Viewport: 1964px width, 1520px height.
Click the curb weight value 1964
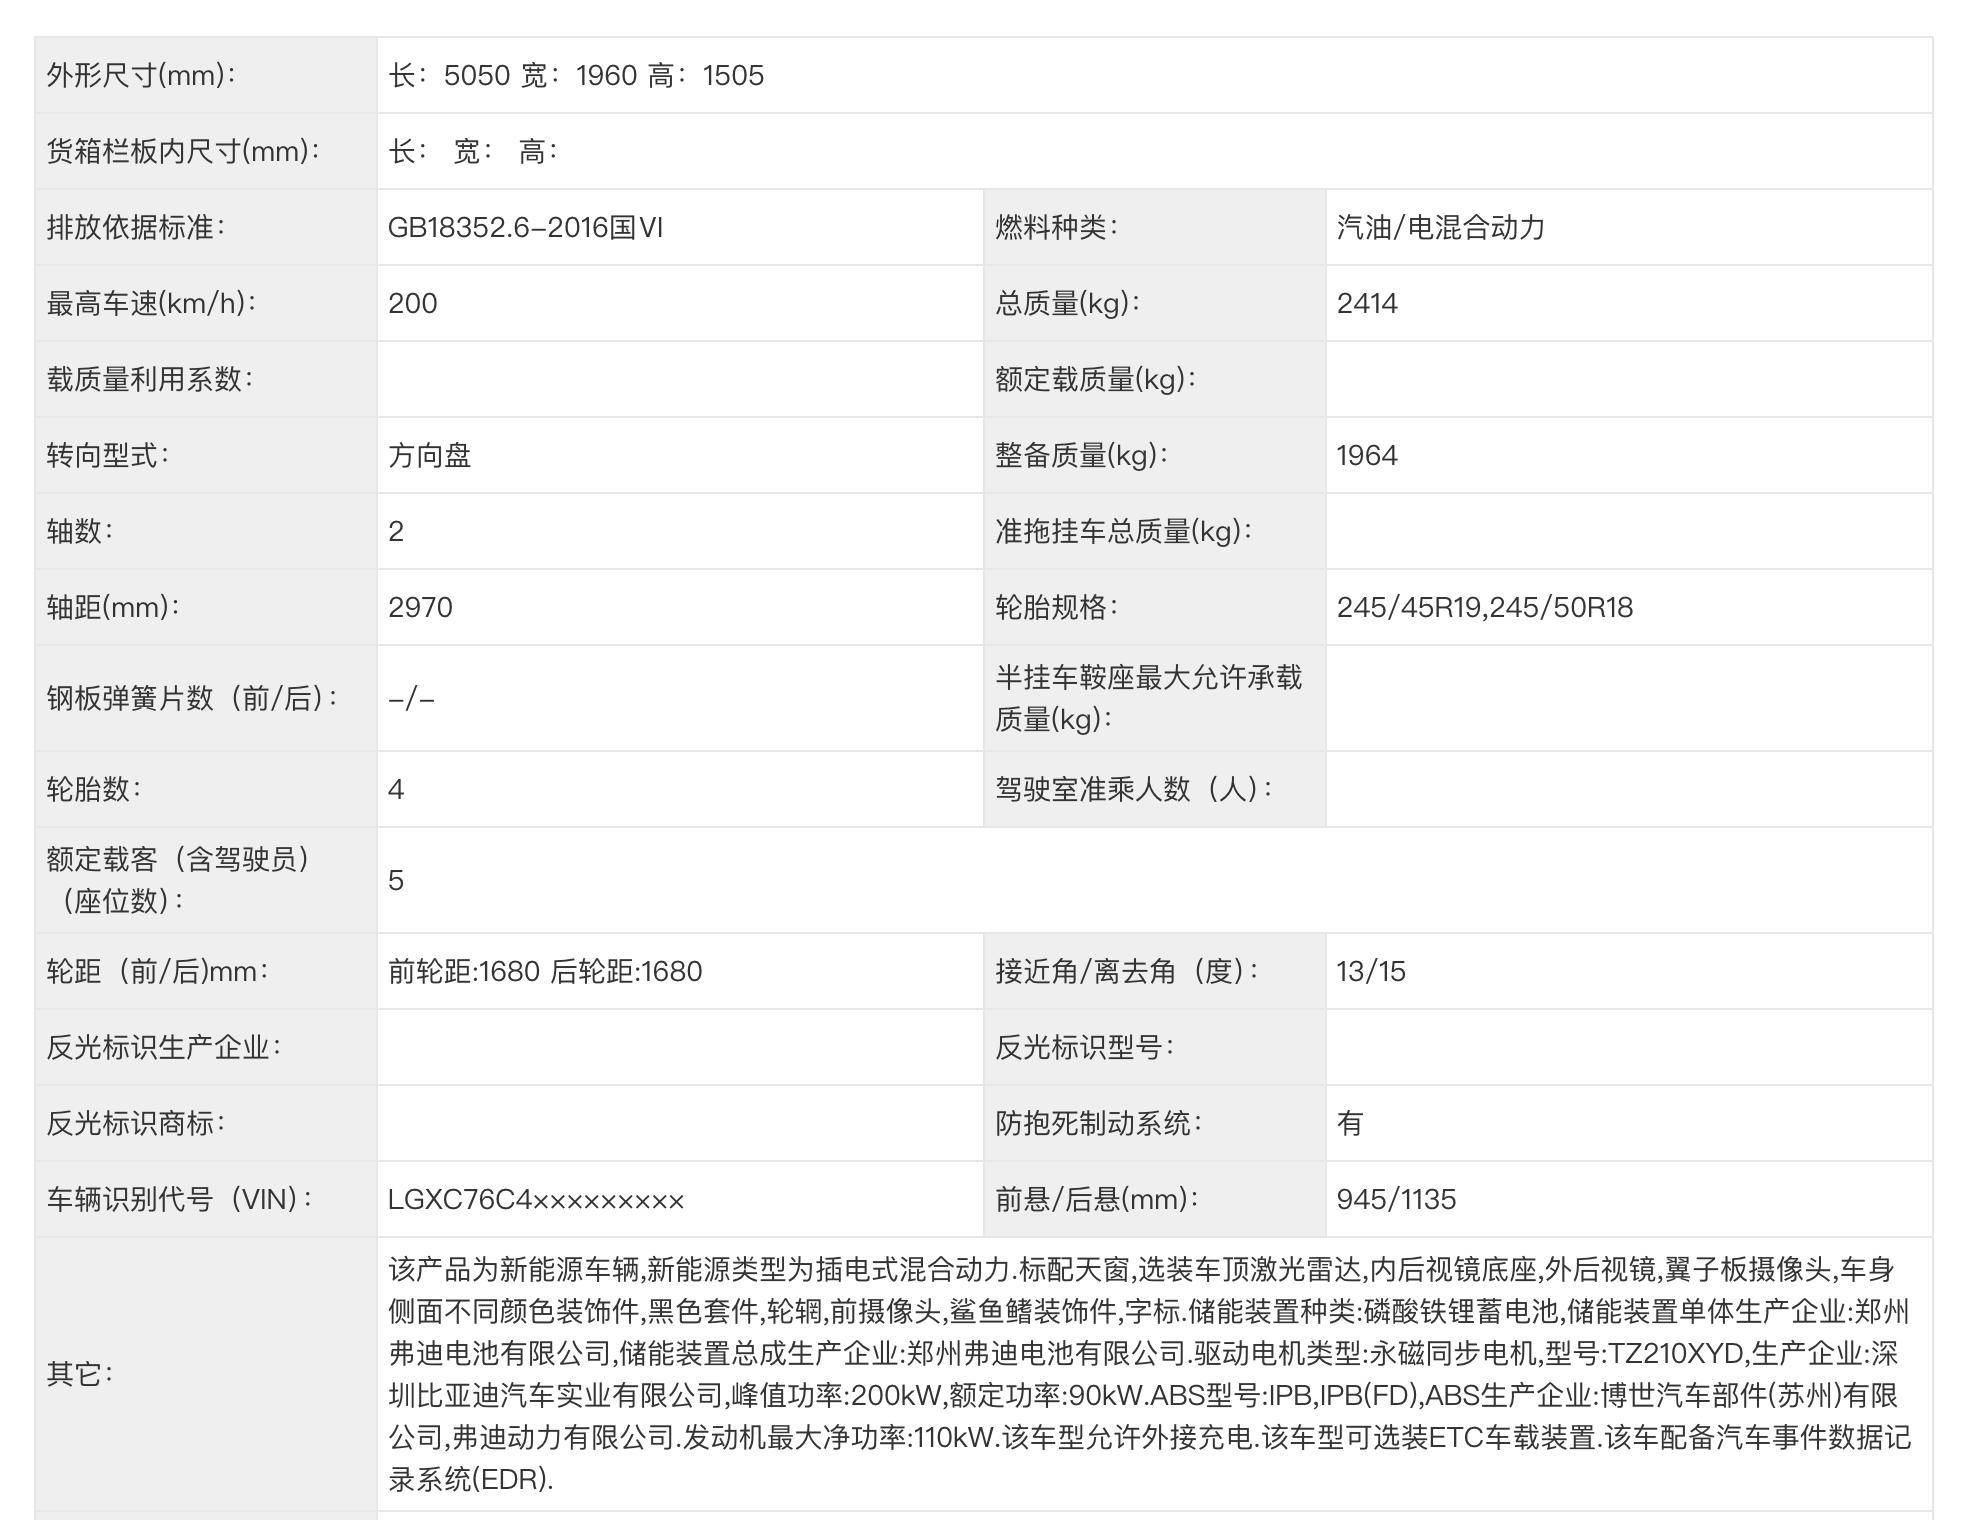[x=1366, y=456]
